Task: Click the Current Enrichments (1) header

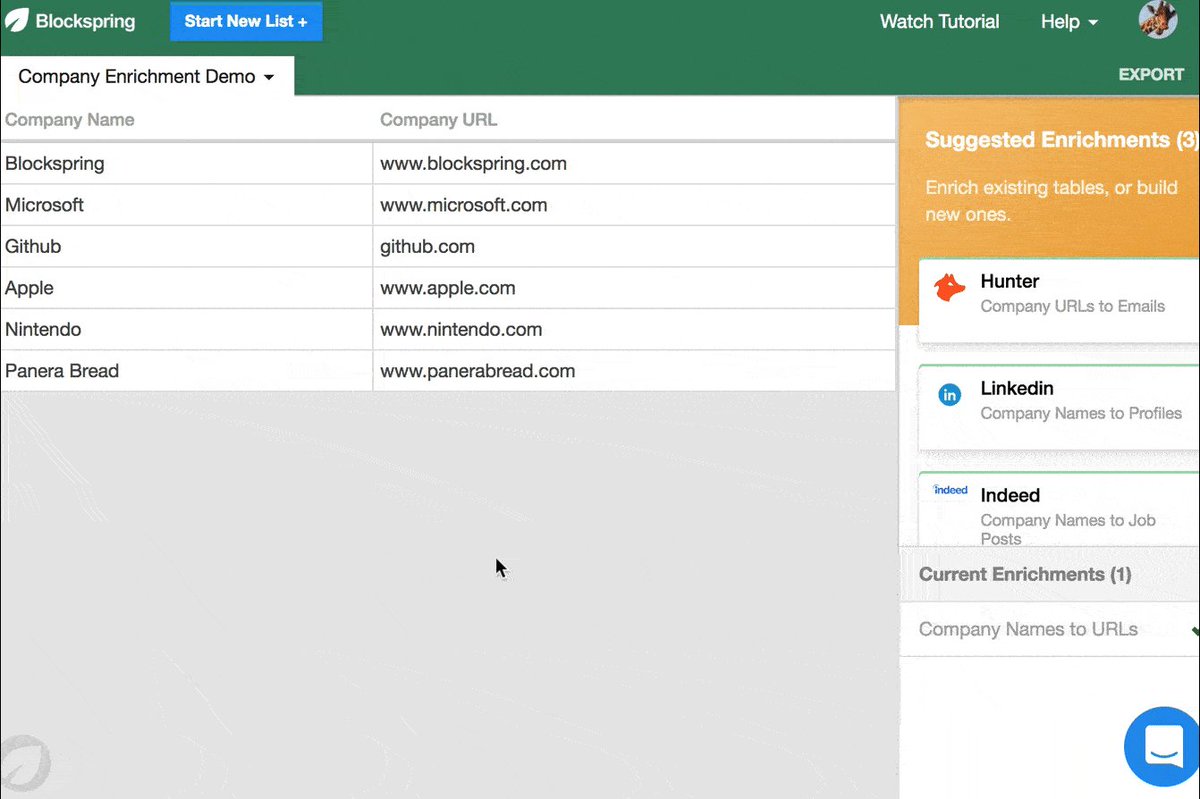Action: (1049, 575)
